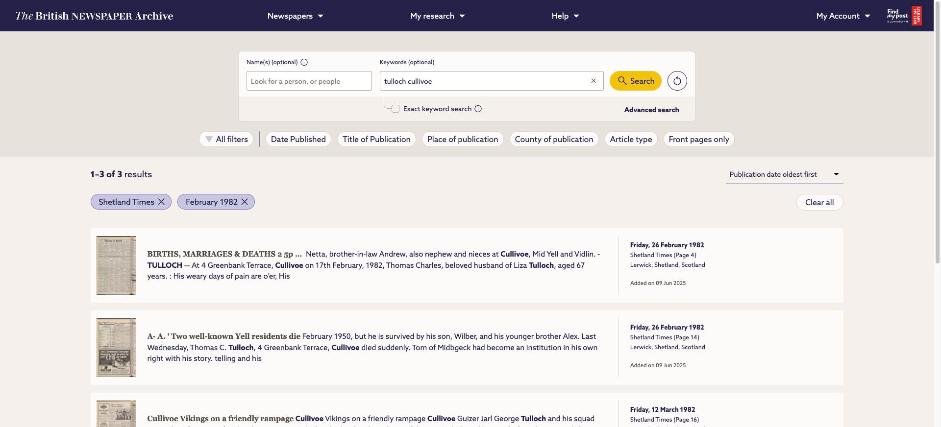Focus the Keywords field containing tulloch cullivoe
This screenshot has height=427, width=941.
click(x=492, y=81)
